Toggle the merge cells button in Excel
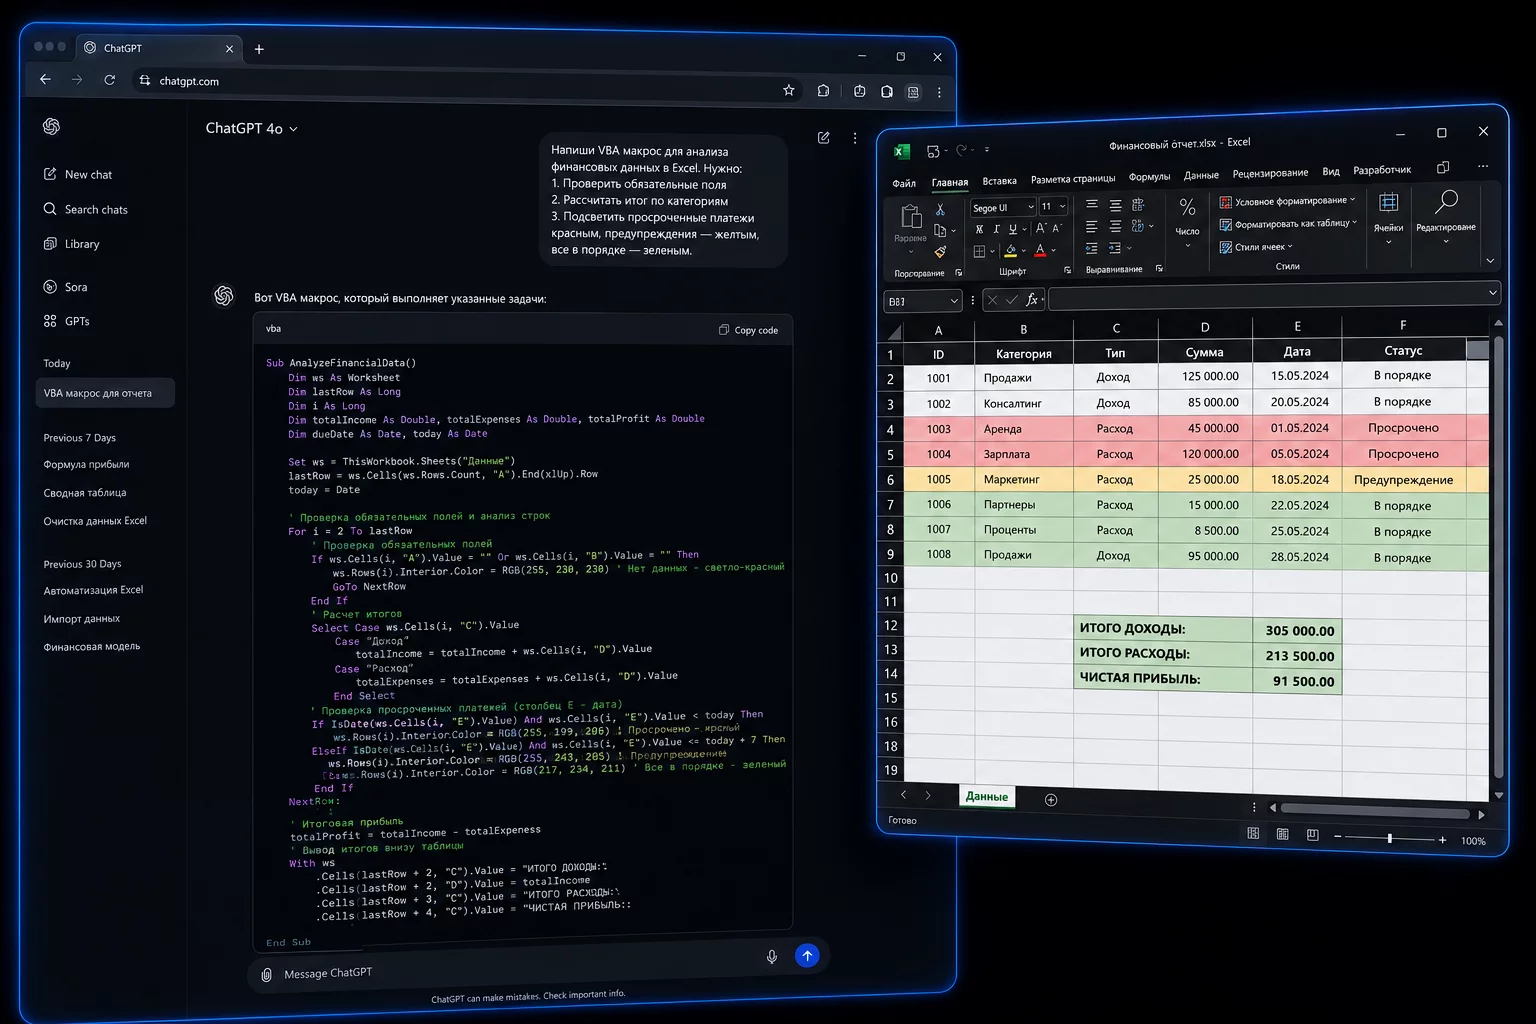1536x1024 pixels. pyautogui.click(x=1138, y=226)
